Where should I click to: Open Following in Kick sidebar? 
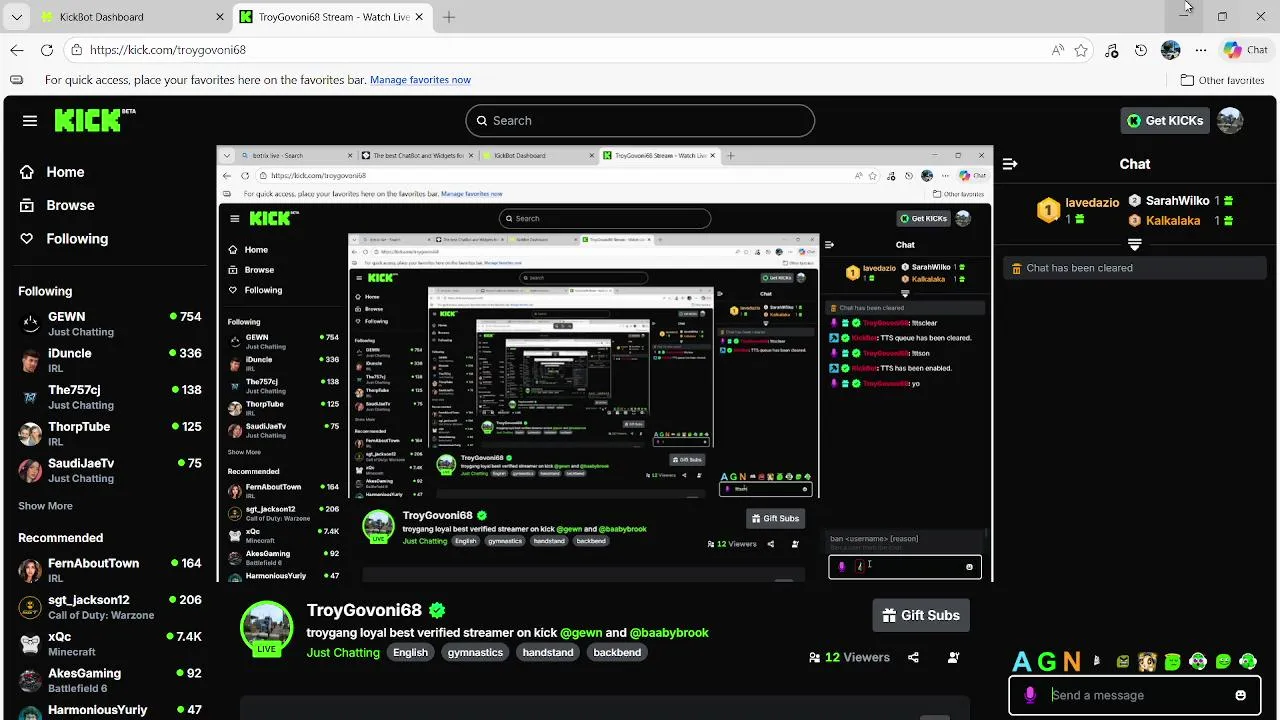[64, 238]
